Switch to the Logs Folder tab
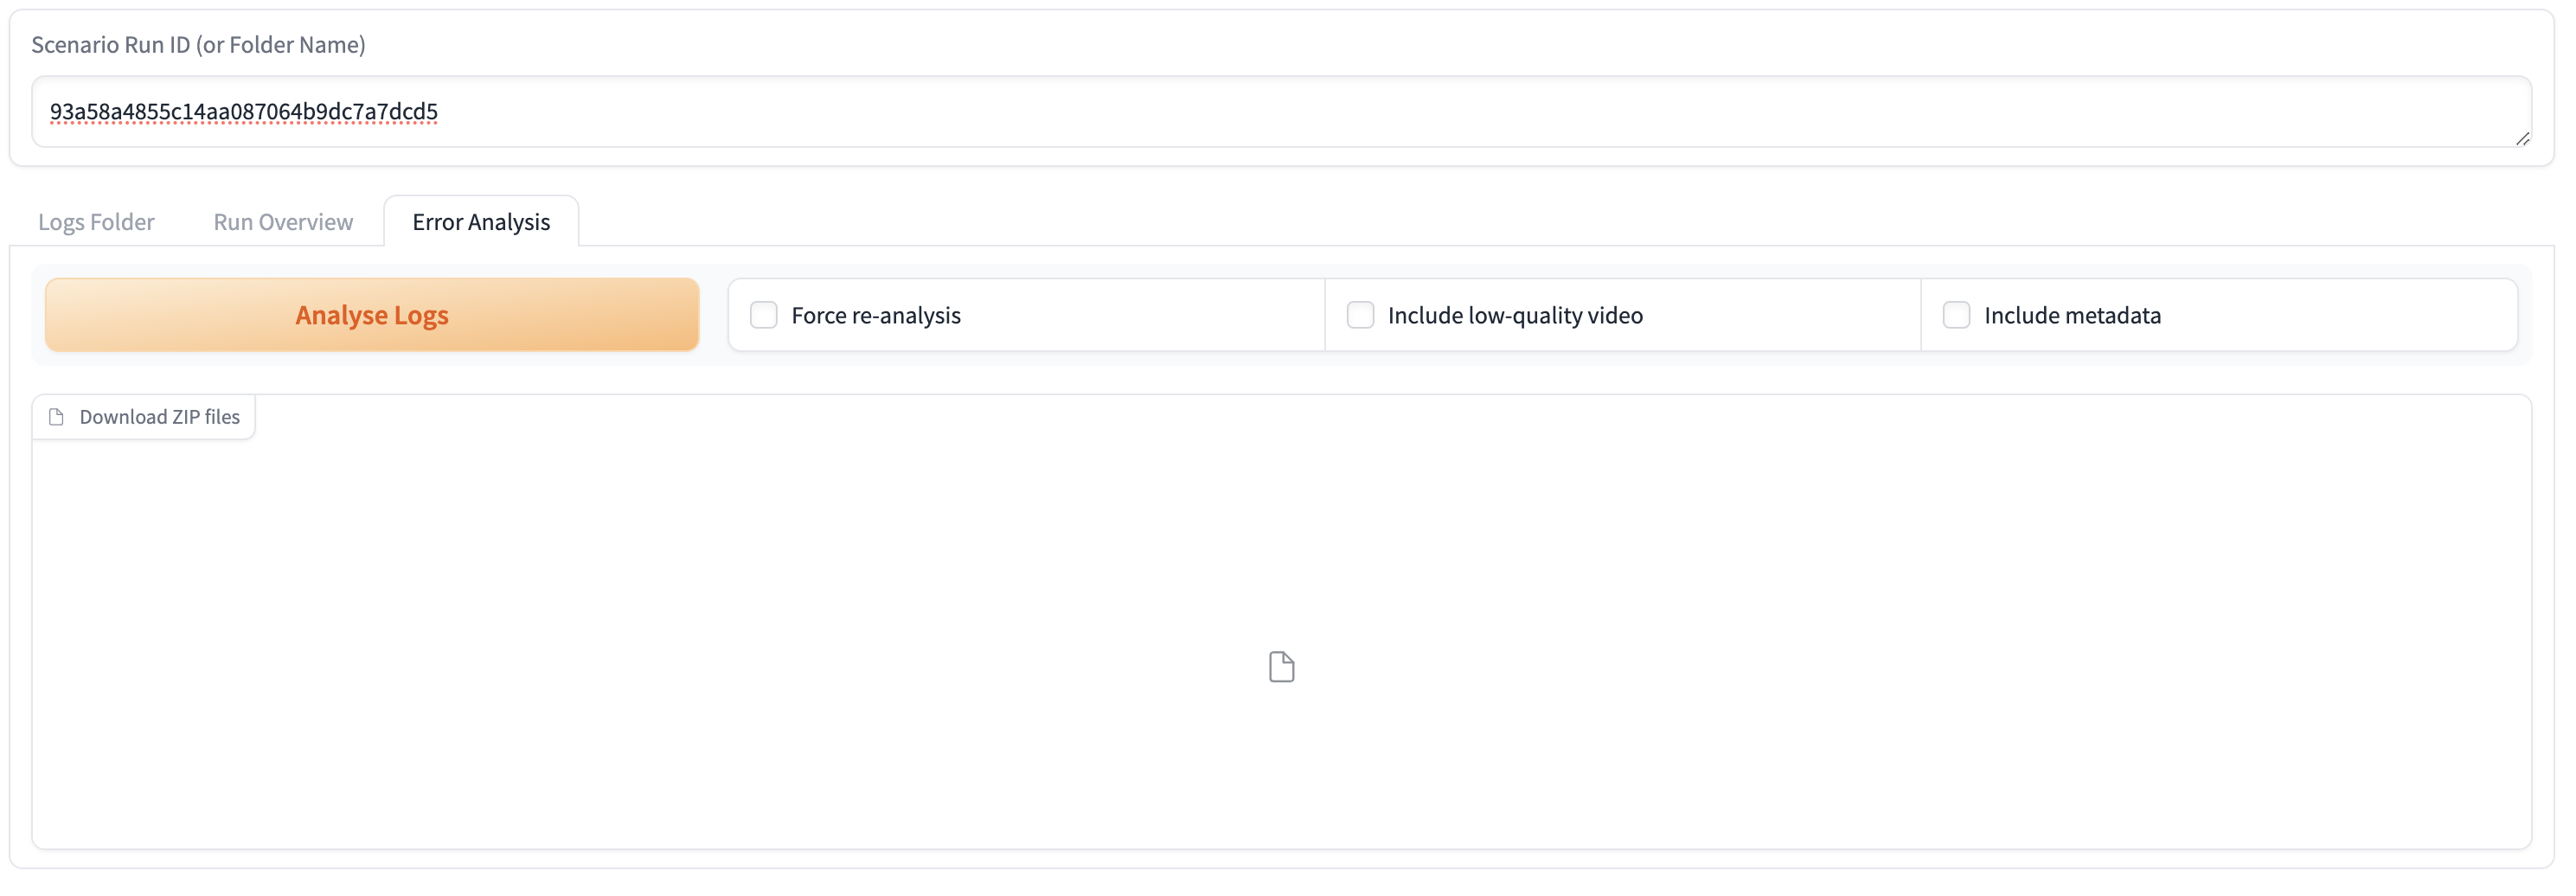2576x896 pixels. [96, 222]
